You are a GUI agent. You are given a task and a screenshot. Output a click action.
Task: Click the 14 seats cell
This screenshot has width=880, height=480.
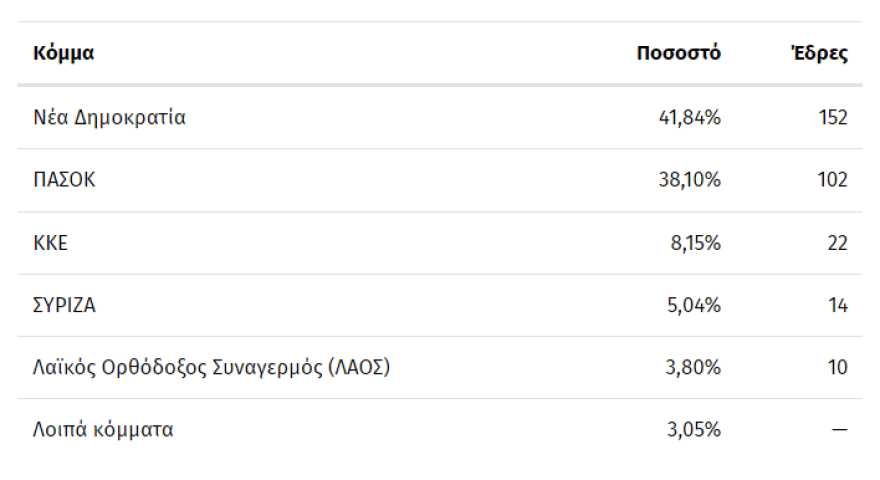pyautogui.click(x=837, y=305)
